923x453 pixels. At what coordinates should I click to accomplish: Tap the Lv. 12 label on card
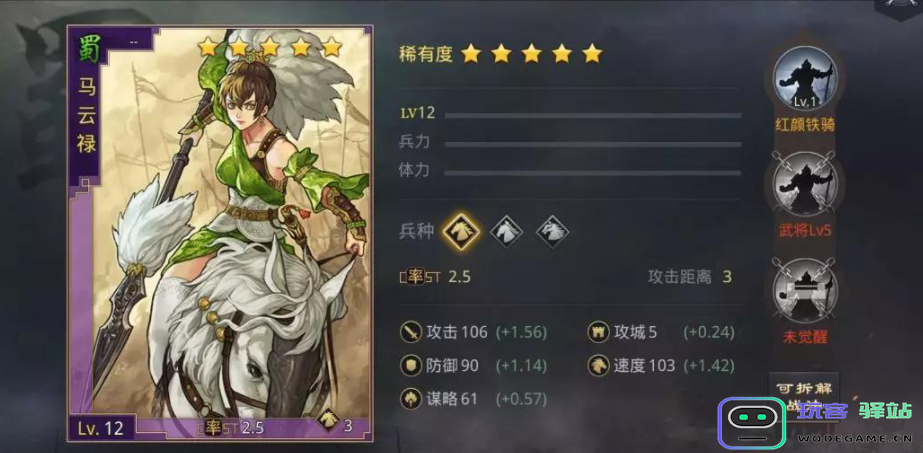coord(99,428)
